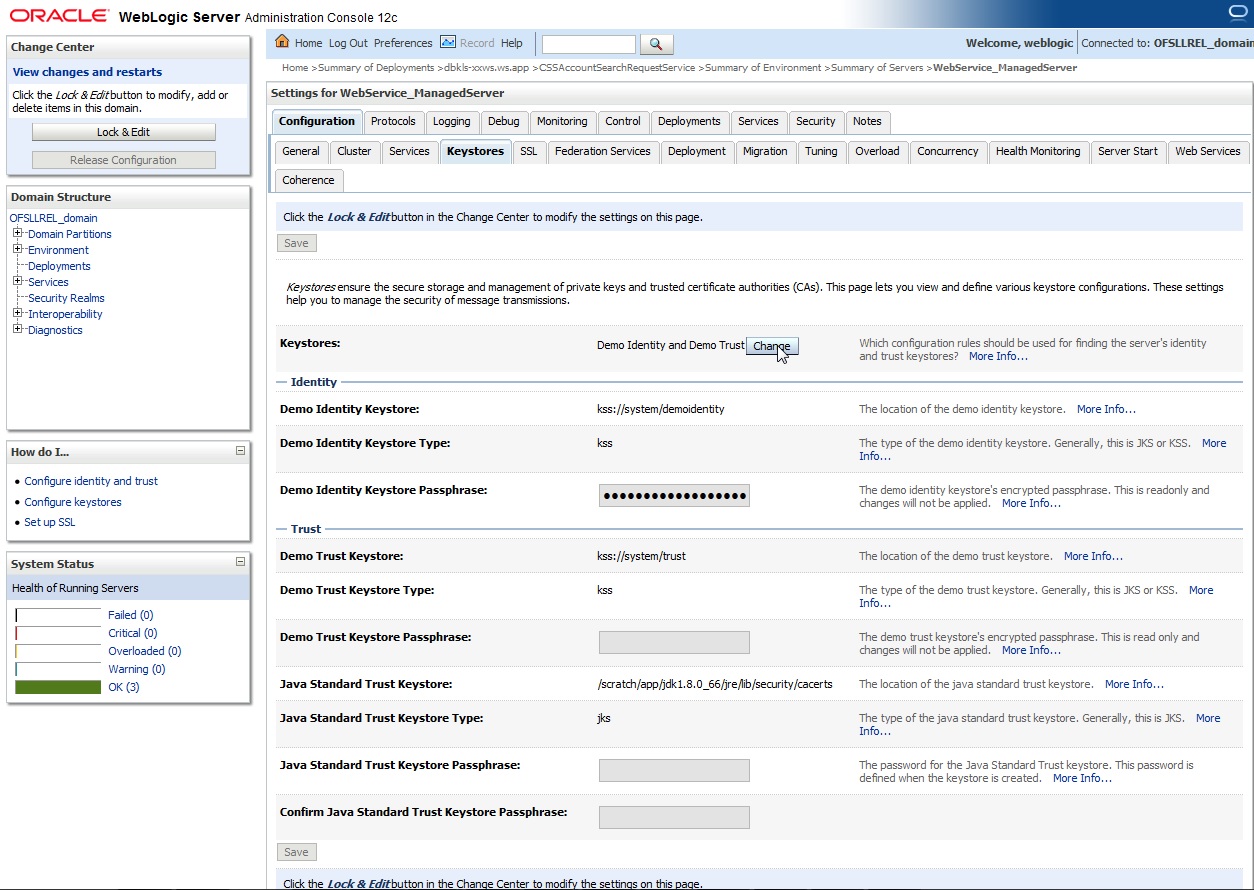
Task: Open Configure keystores help link
Action: pos(73,502)
